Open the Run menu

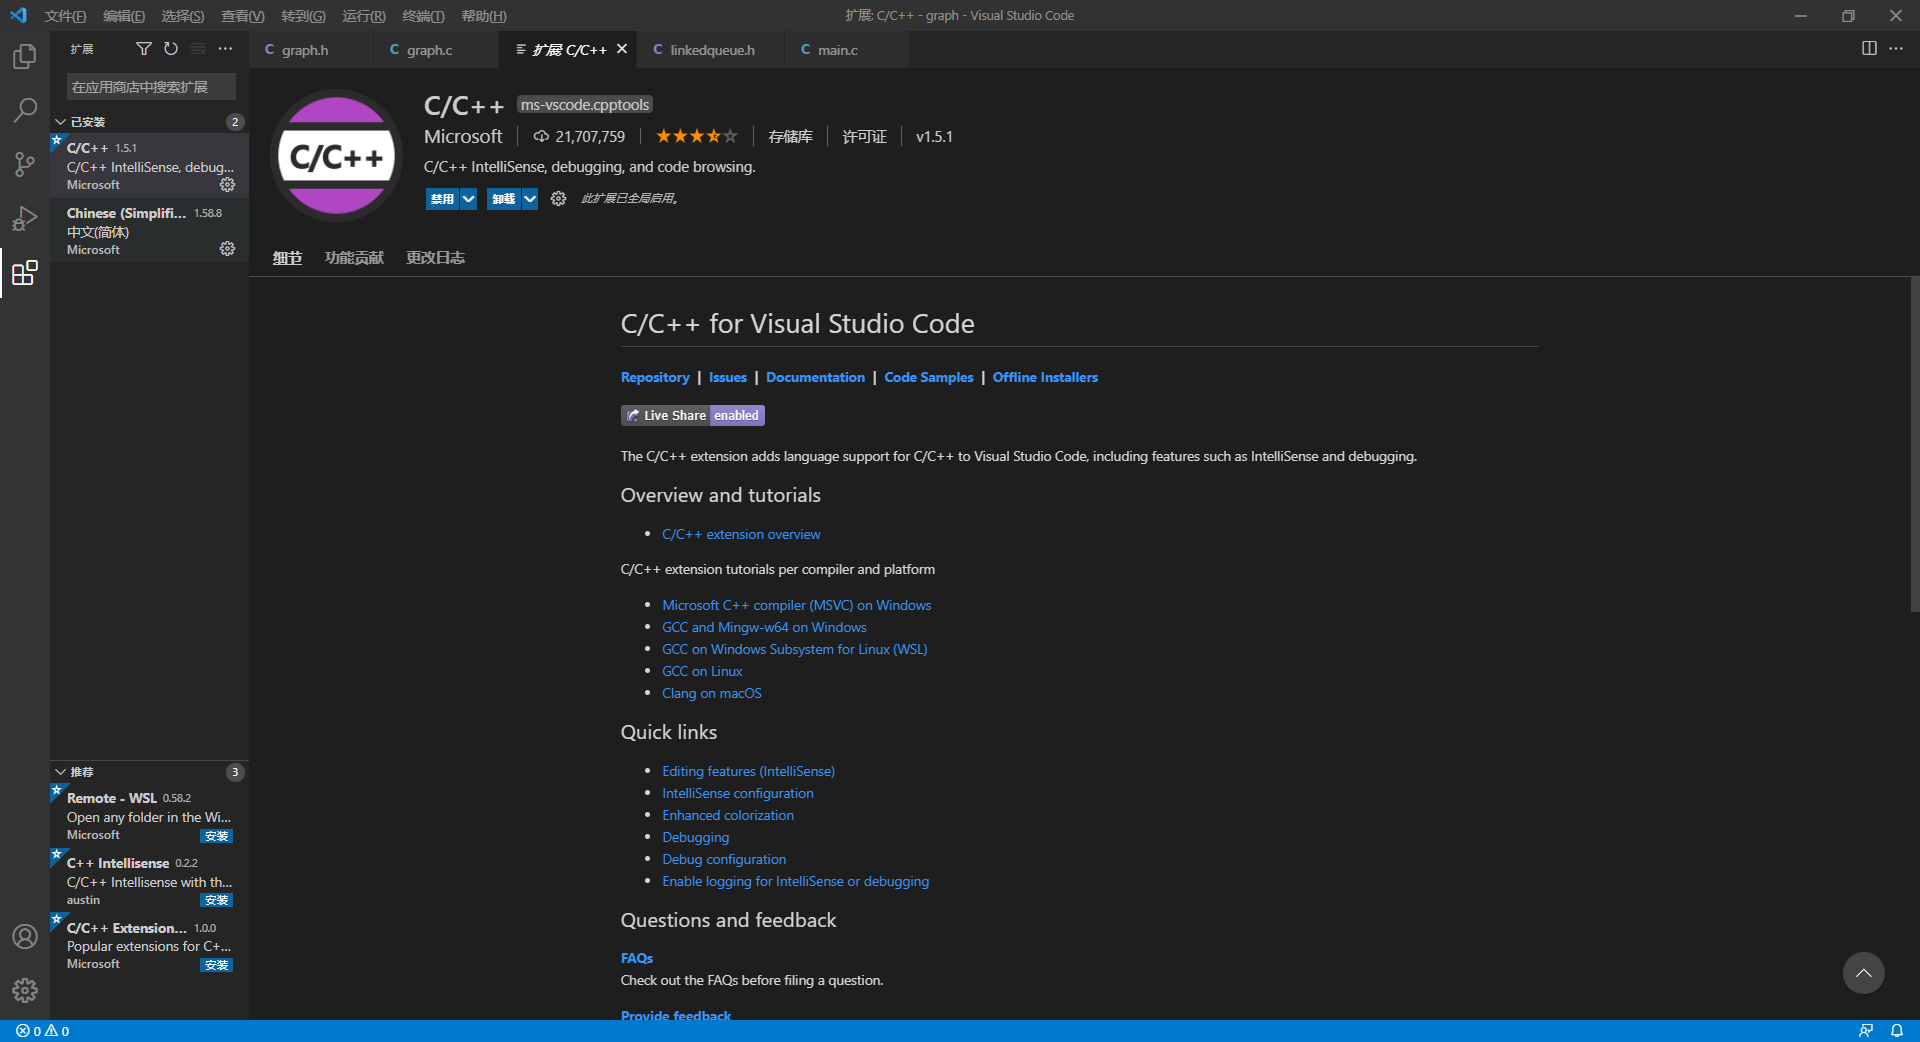[364, 16]
